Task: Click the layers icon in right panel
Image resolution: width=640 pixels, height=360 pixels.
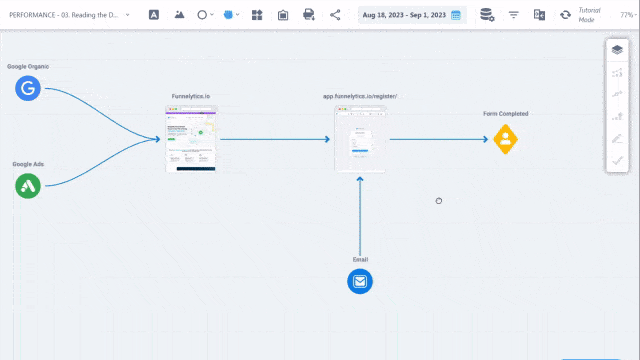Action: (617, 50)
